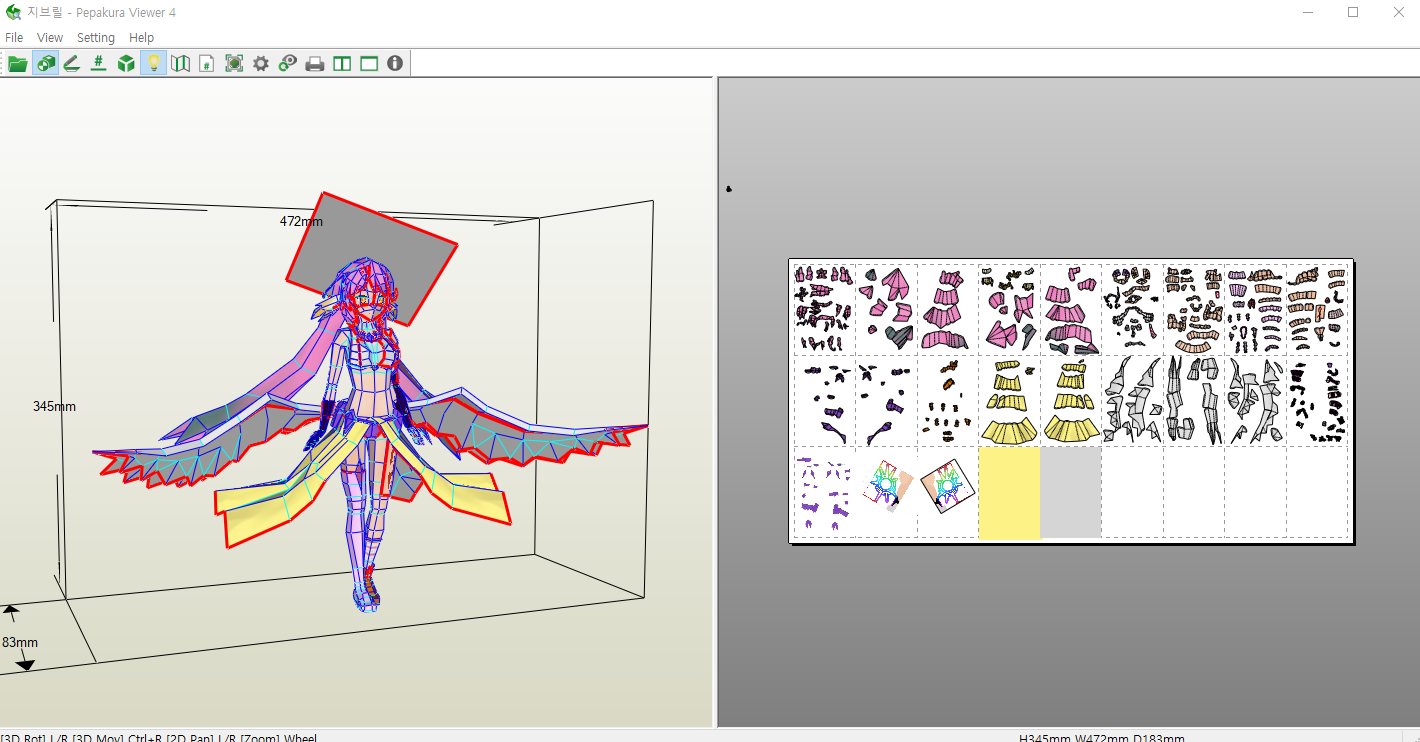1420x742 pixels.
Task: Switch to single-pane layout icon
Action: 369,64
